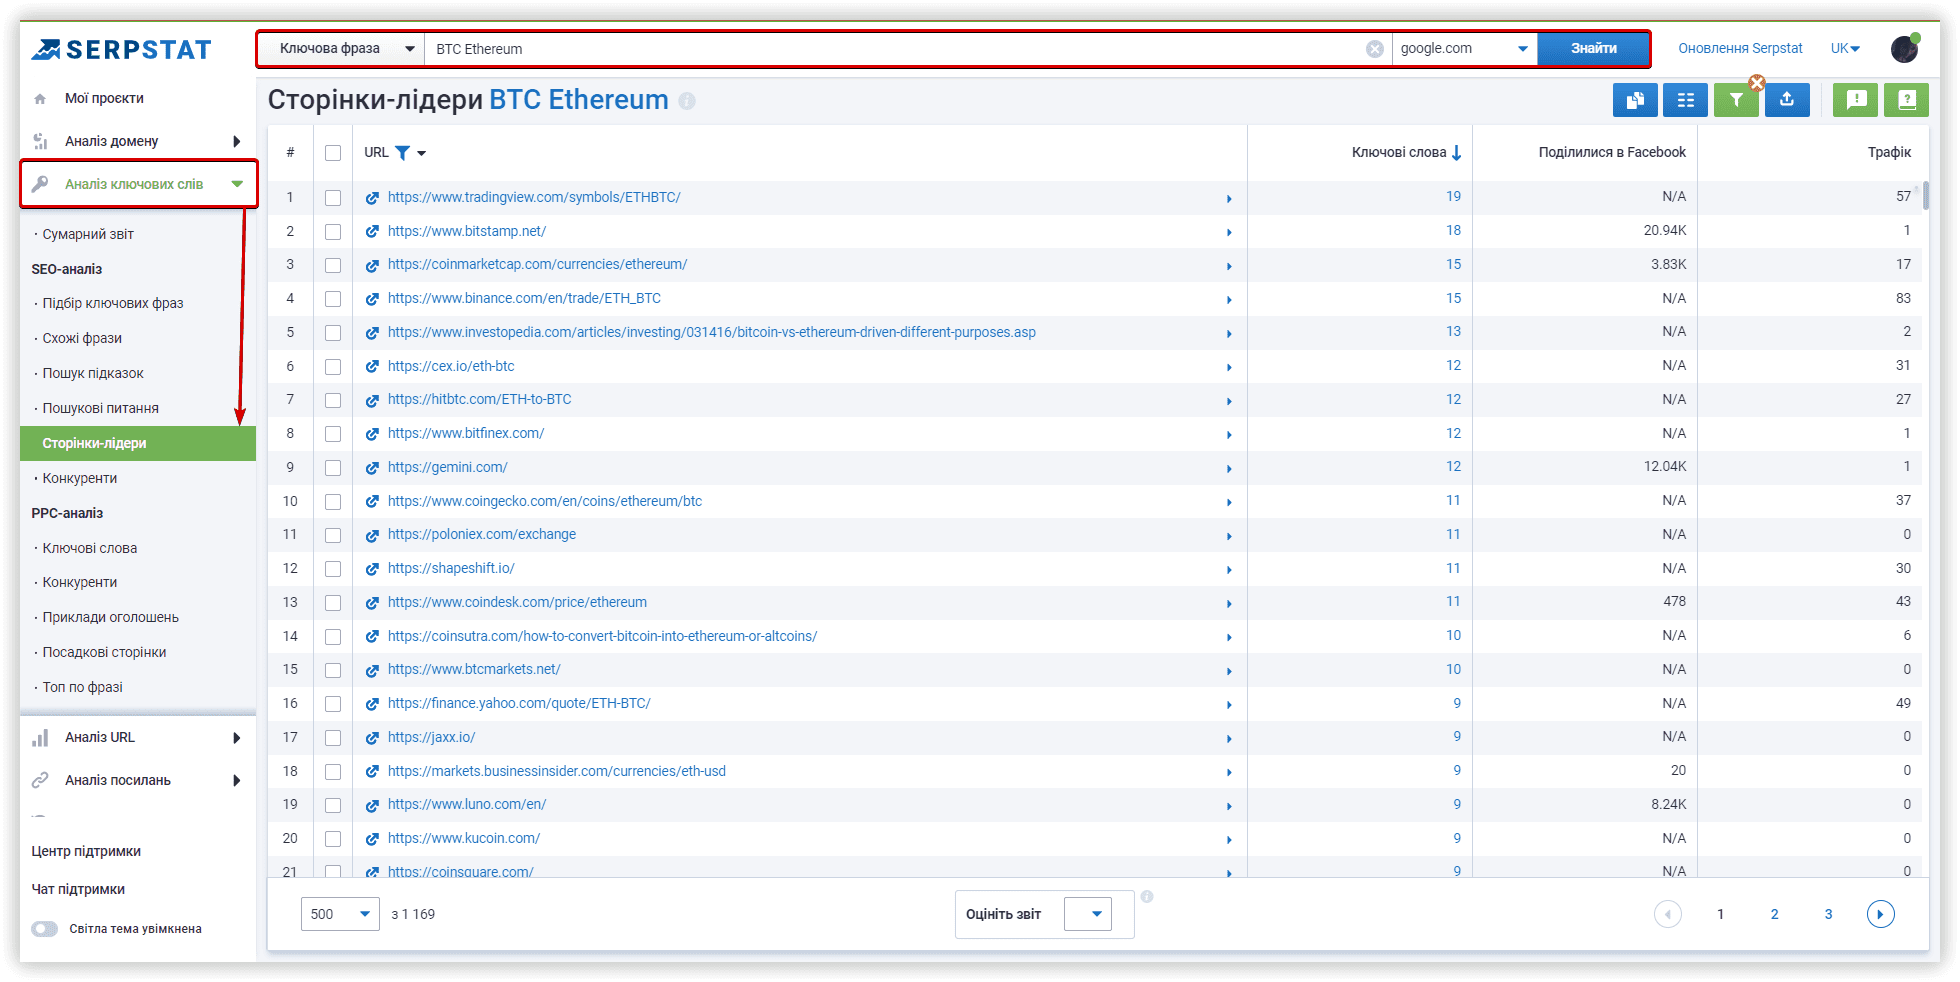Open Сумарний звіт in the sidebar
Viewport: 1960px width, 982px height.
click(x=88, y=234)
